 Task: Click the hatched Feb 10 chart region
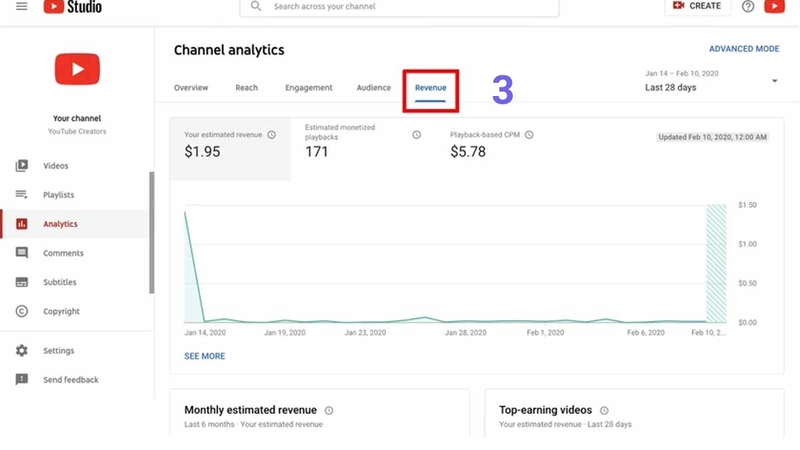pos(716,264)
